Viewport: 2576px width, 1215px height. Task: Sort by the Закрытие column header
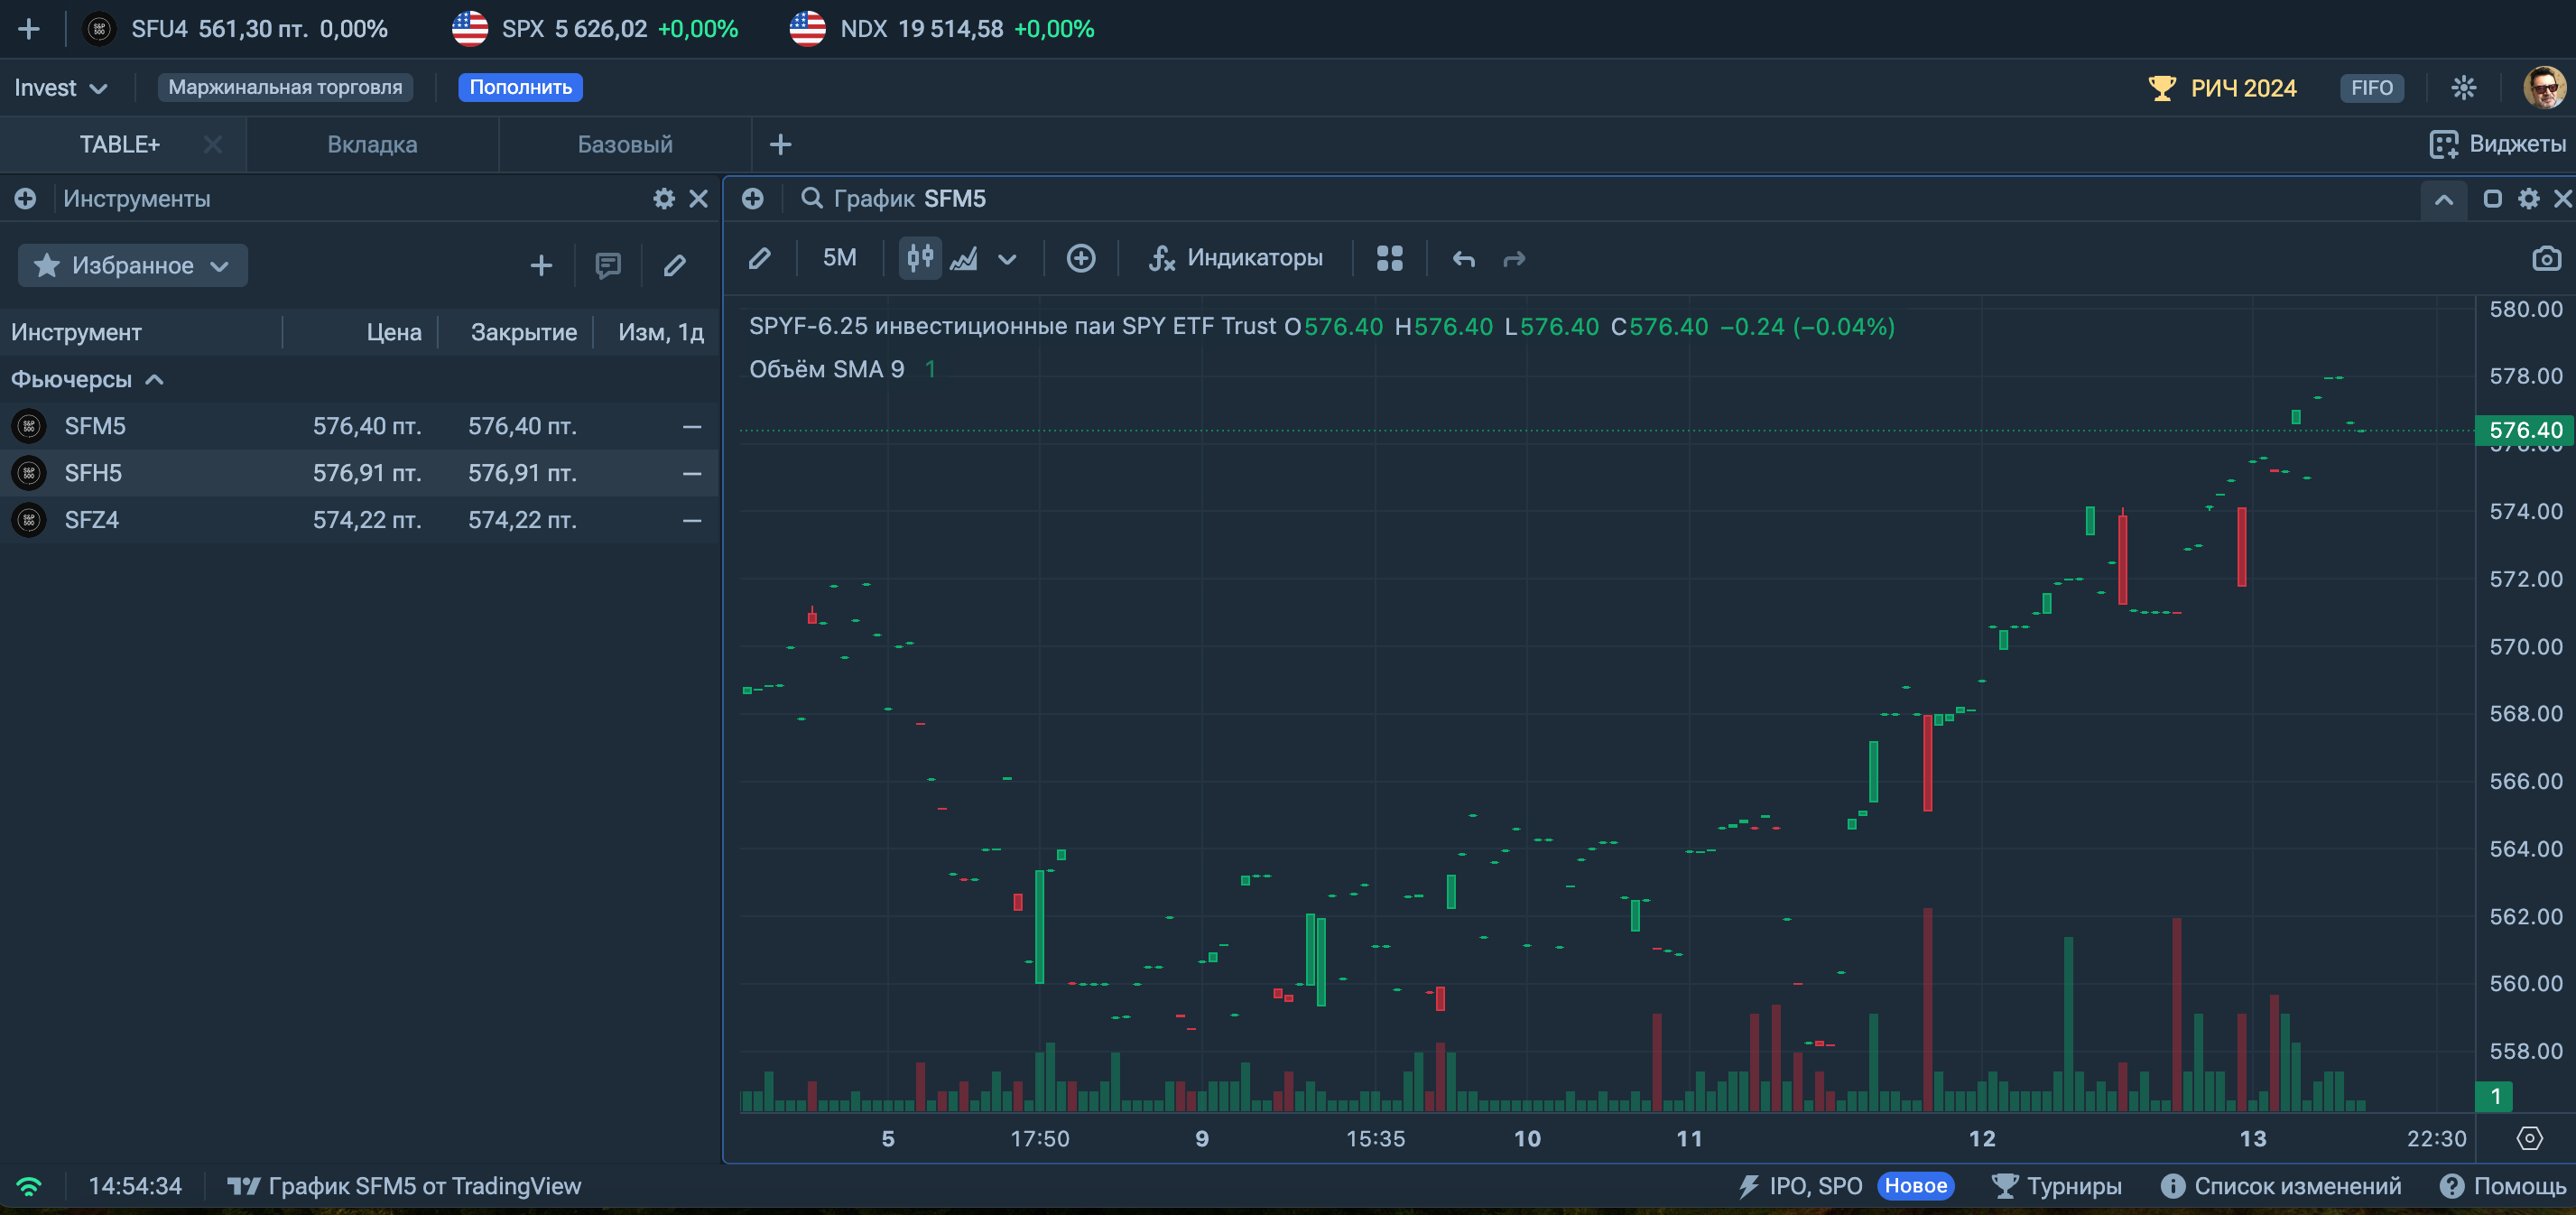coord(523,332)
